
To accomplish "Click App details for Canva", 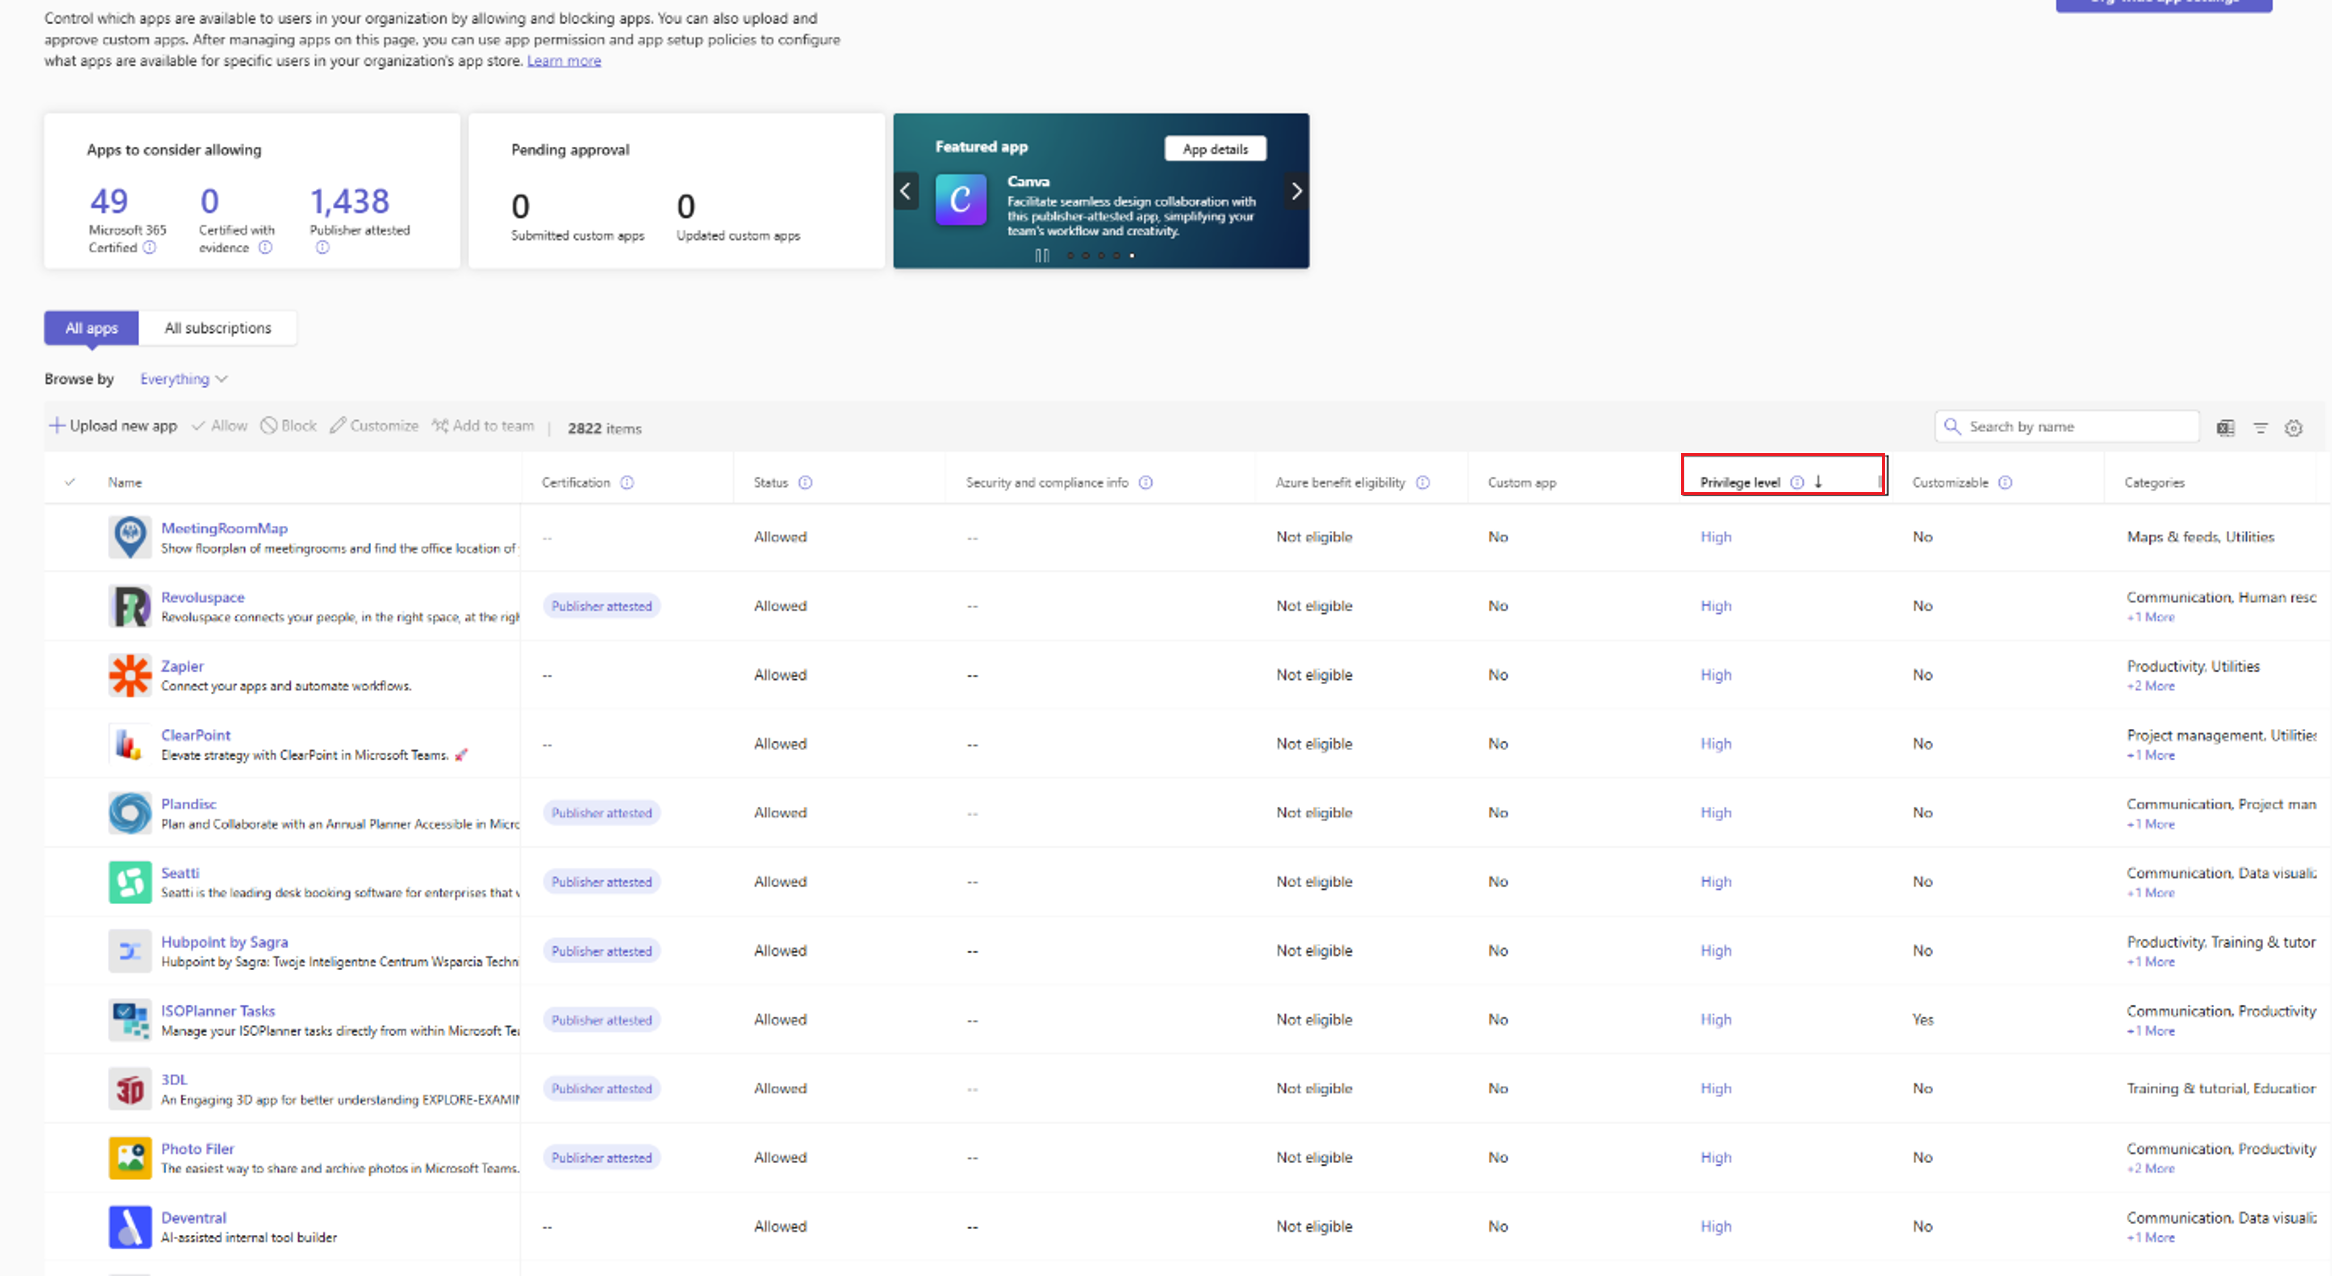I will point(1215,148).
